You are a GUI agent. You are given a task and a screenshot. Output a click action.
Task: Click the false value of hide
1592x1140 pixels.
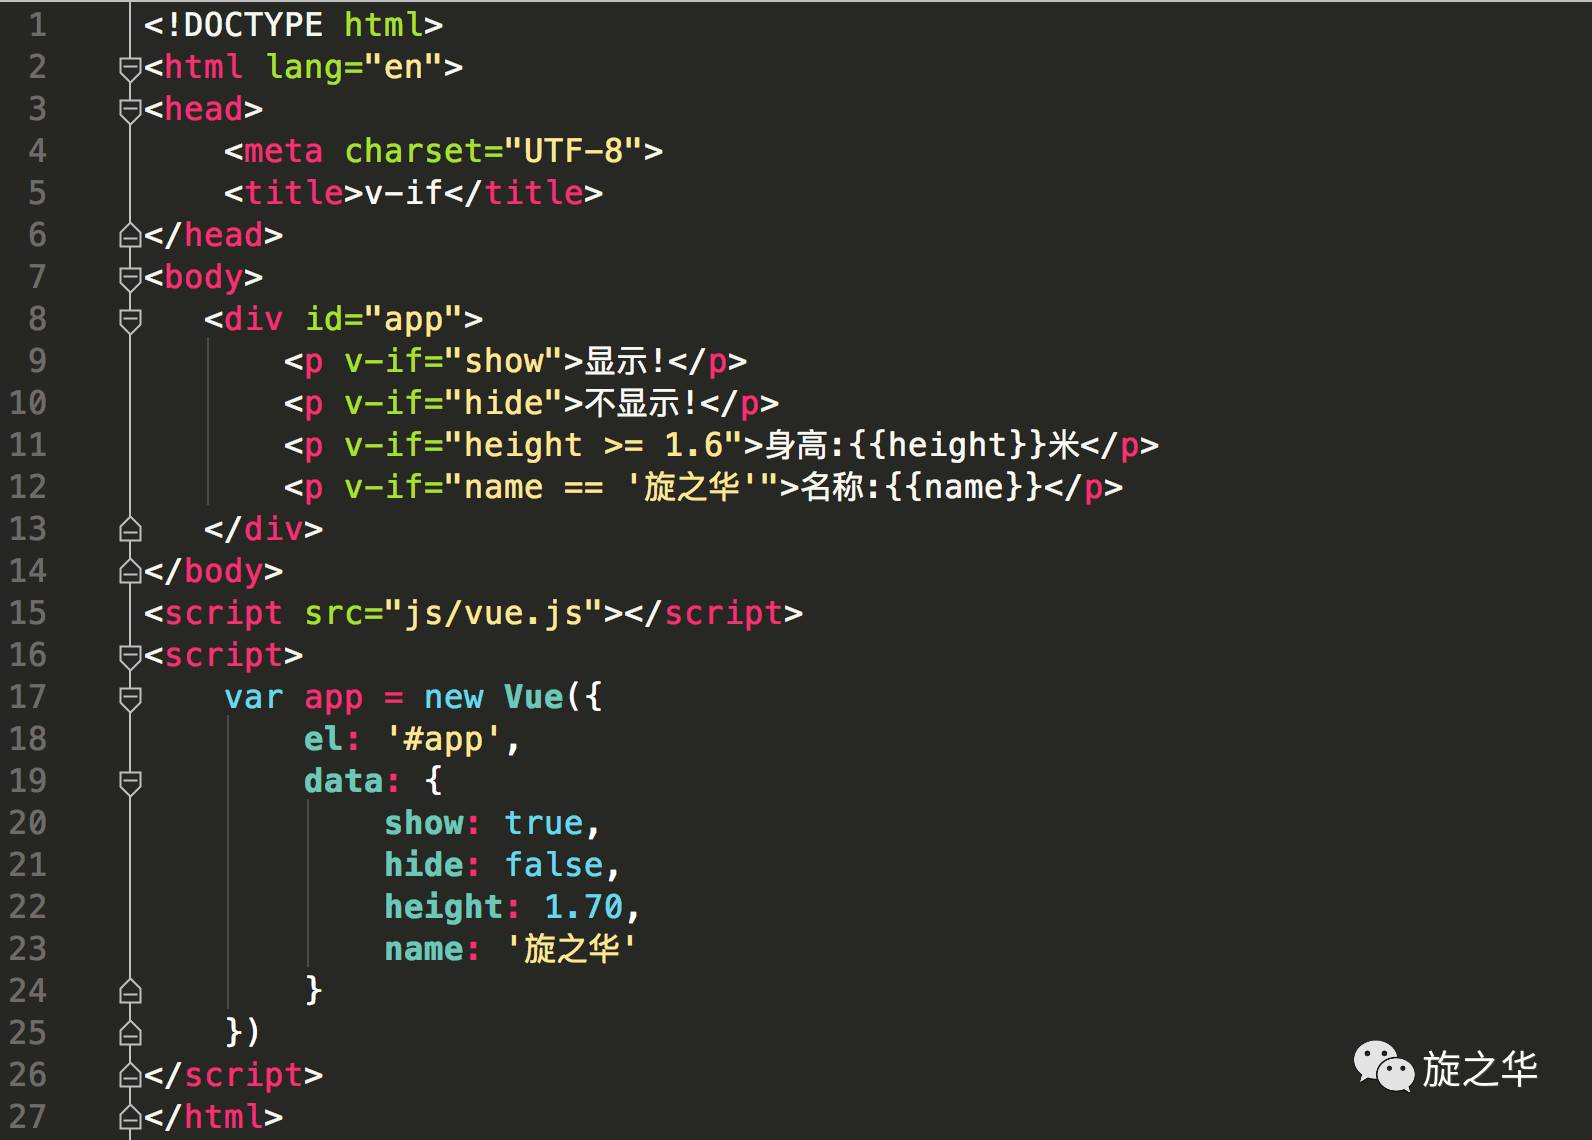tap(554, 865)
